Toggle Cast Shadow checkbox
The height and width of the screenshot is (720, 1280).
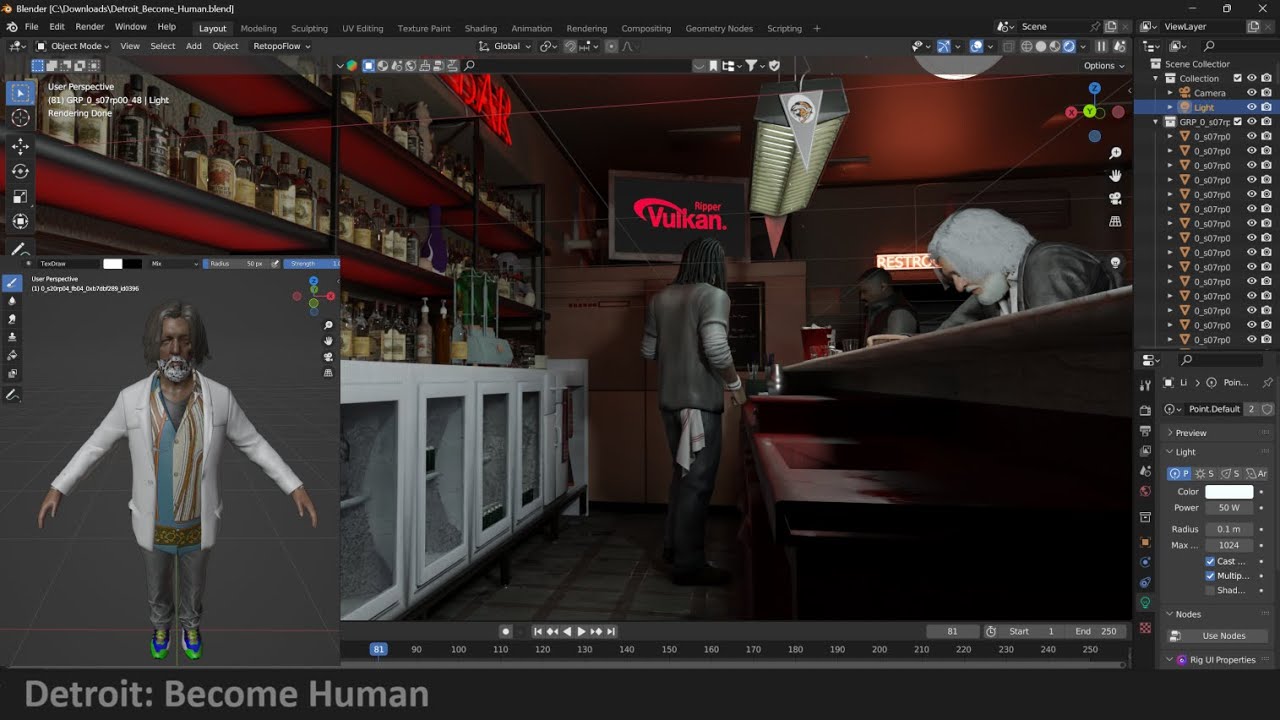(x=1211, y=561)
